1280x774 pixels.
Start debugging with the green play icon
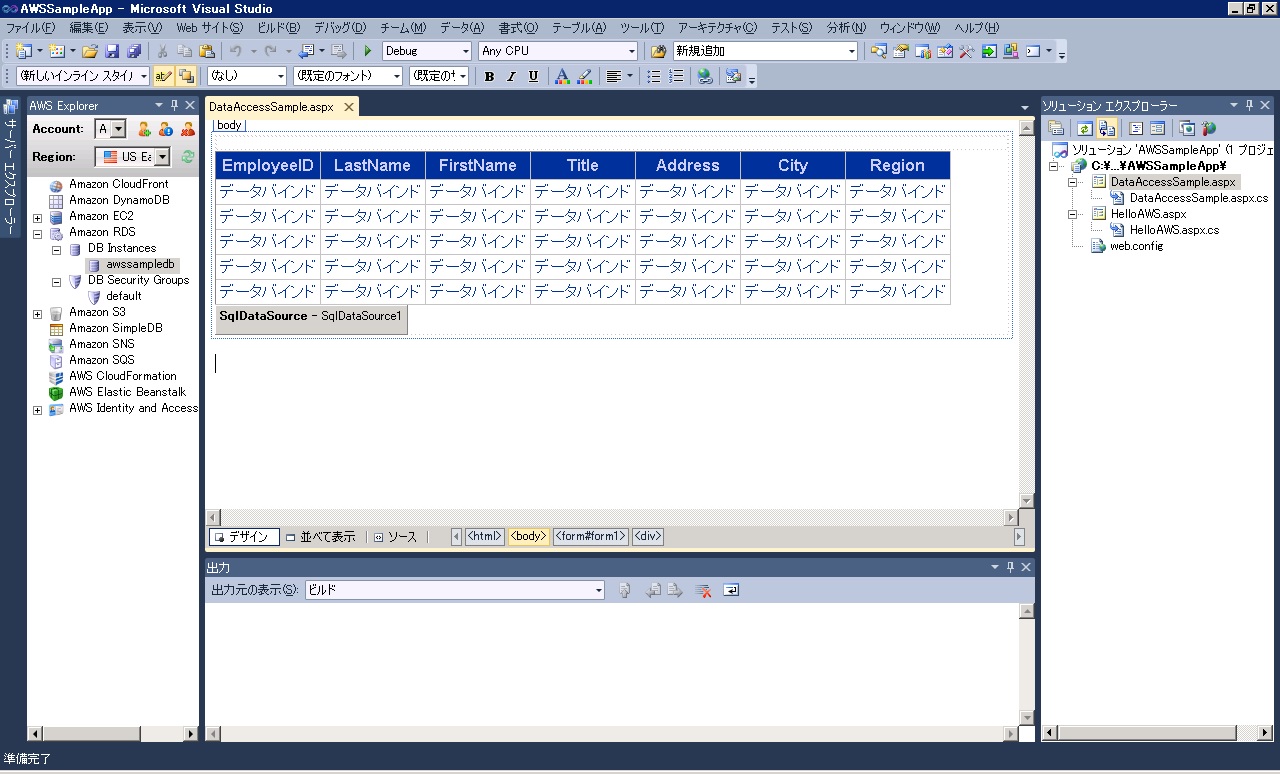coord(367,51)
